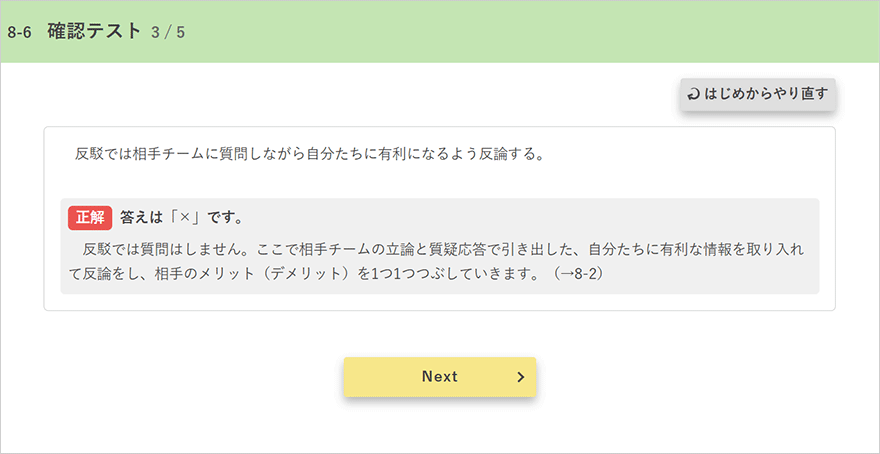The height and width of the screenshot is (454, 880).
Task: Click the chevron arrow on Next button
Action: pyautogui.click(x=520, y=377)
